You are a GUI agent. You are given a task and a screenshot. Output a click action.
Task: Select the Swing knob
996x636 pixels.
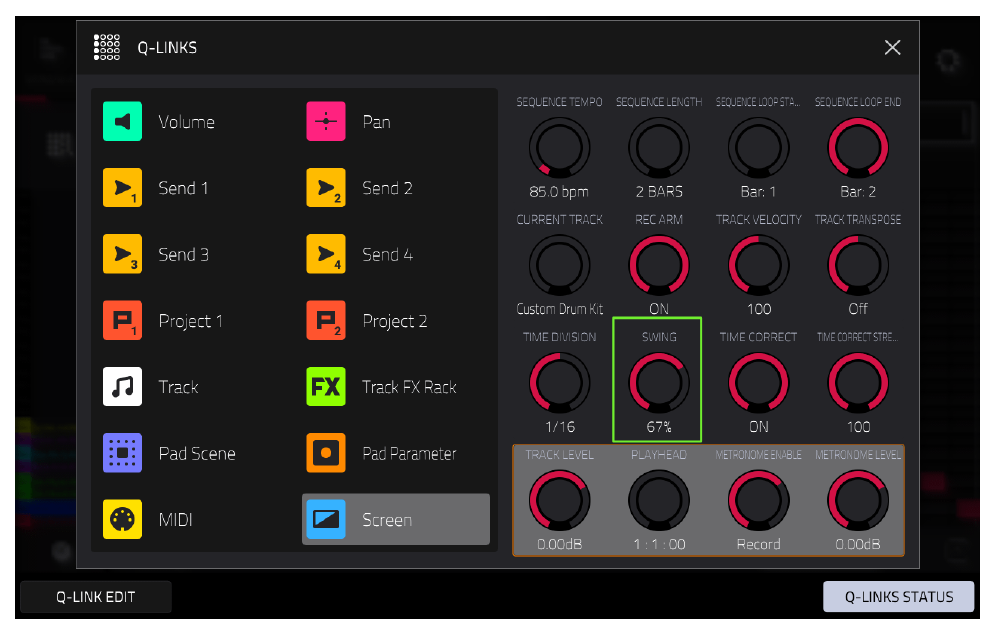pyautogui.click(x=659, y=383)
